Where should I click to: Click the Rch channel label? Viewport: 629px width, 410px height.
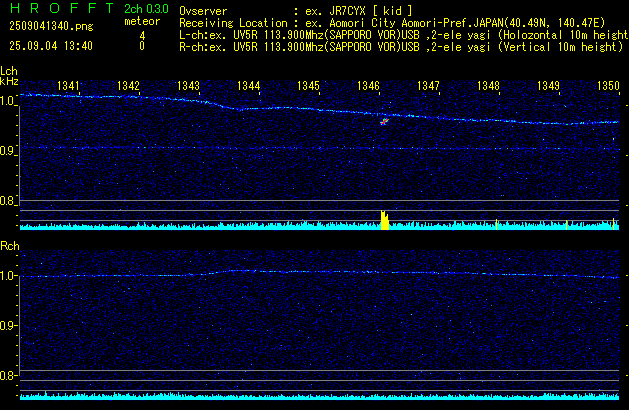(10, 246)
